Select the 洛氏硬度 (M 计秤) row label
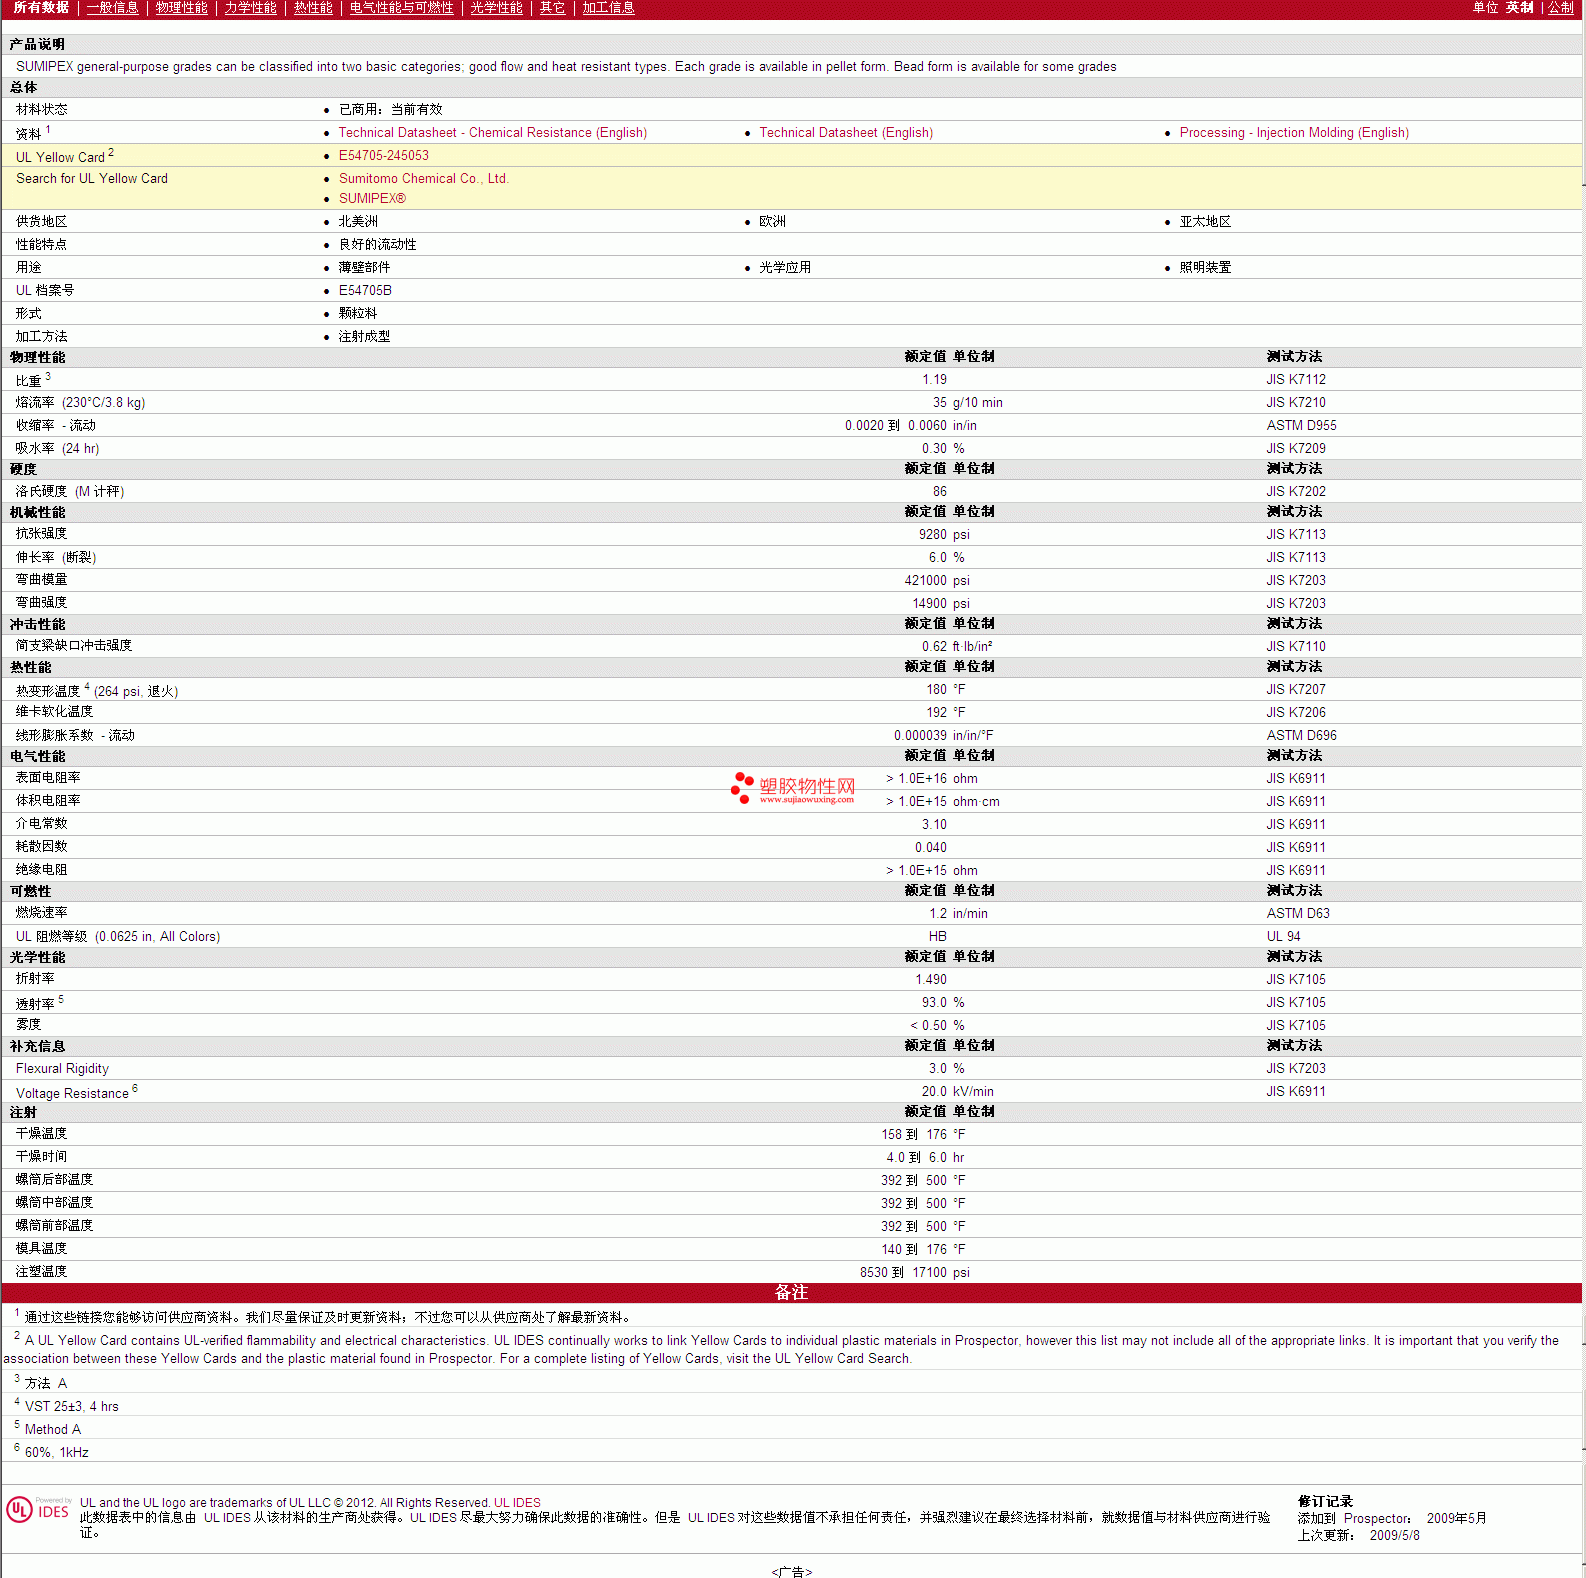This screenshot has width=1586, height=1578. [x=70, y=492]
